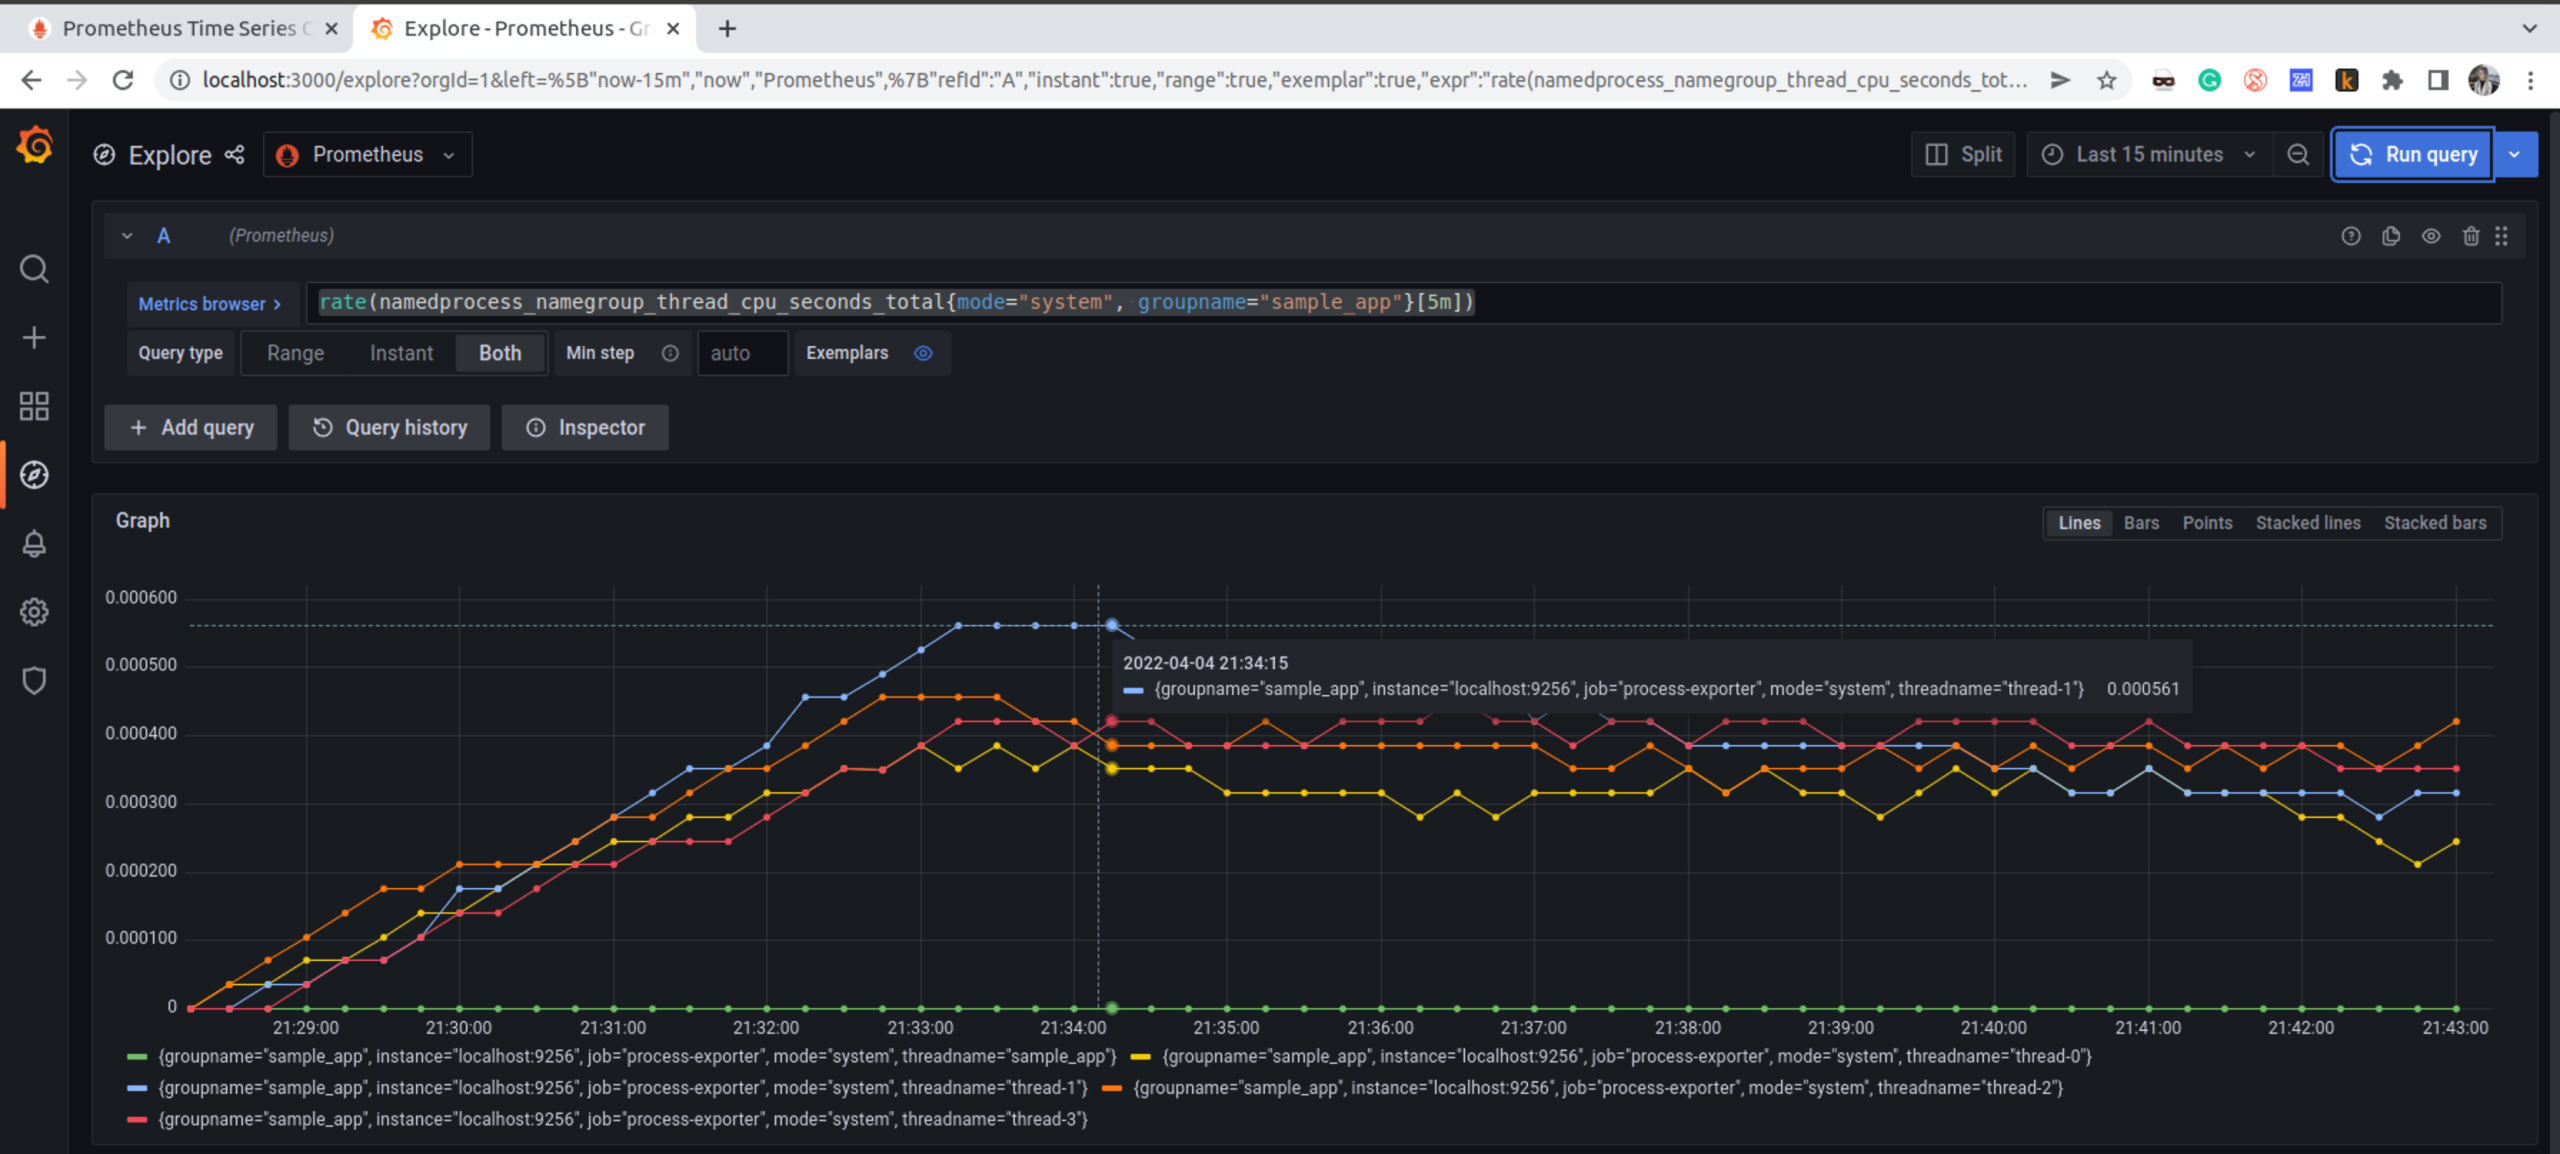Toggle the Exemplars eye switch
2560x1154 pixels.
(923, 353)
